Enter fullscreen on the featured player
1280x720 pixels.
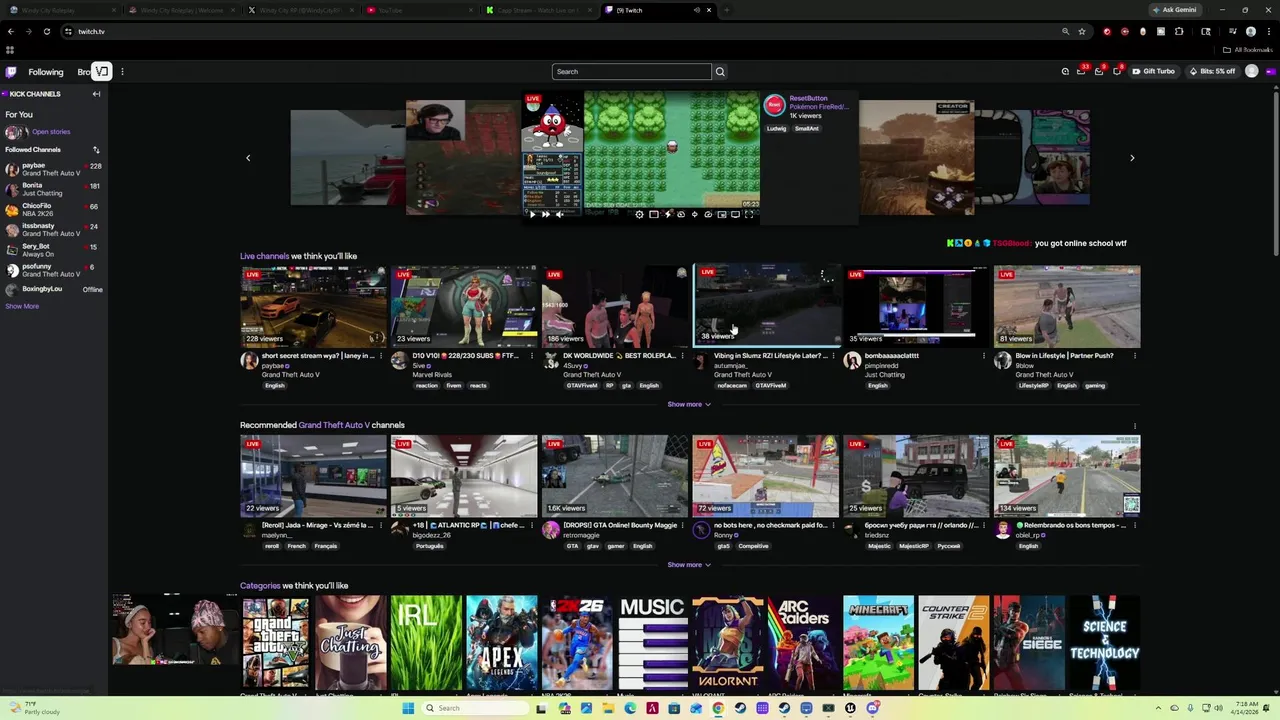coord(749,214)
